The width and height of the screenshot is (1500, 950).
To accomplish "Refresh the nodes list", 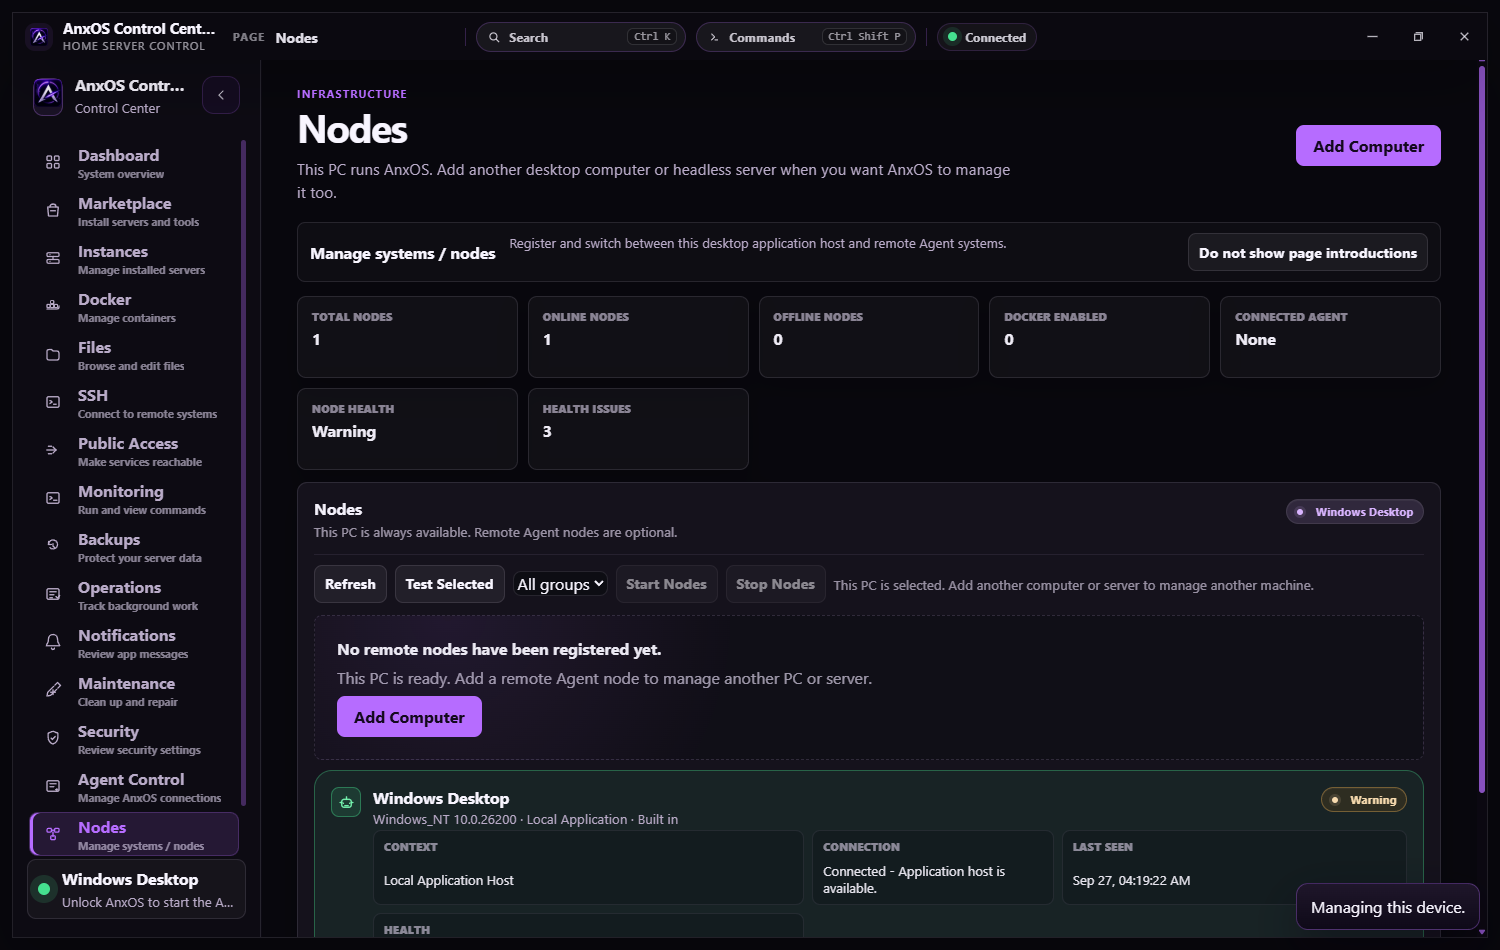I will pos(350,584).
